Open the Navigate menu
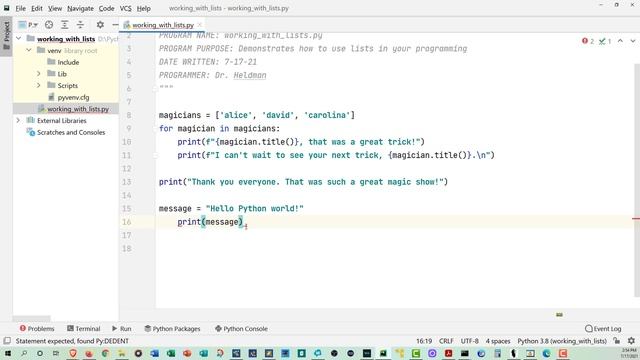The image size is (640, 360). [80, 8]
